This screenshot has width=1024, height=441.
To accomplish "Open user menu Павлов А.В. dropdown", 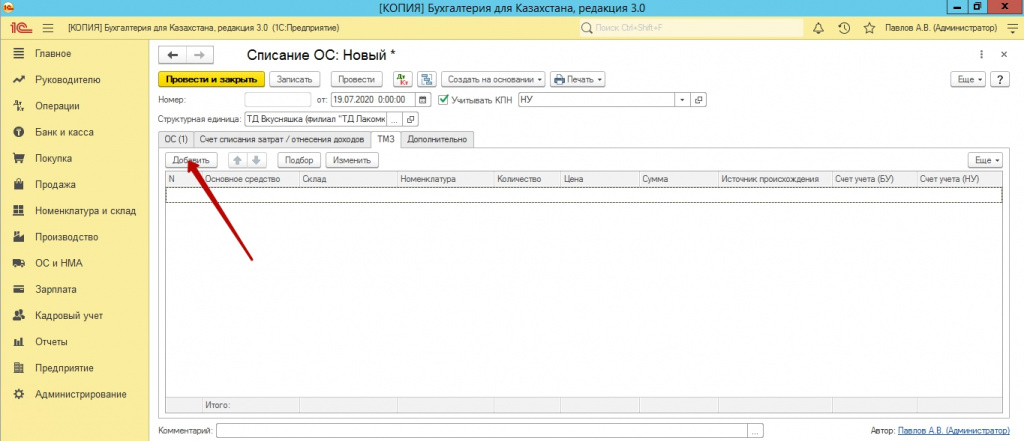I will (941, 28).
